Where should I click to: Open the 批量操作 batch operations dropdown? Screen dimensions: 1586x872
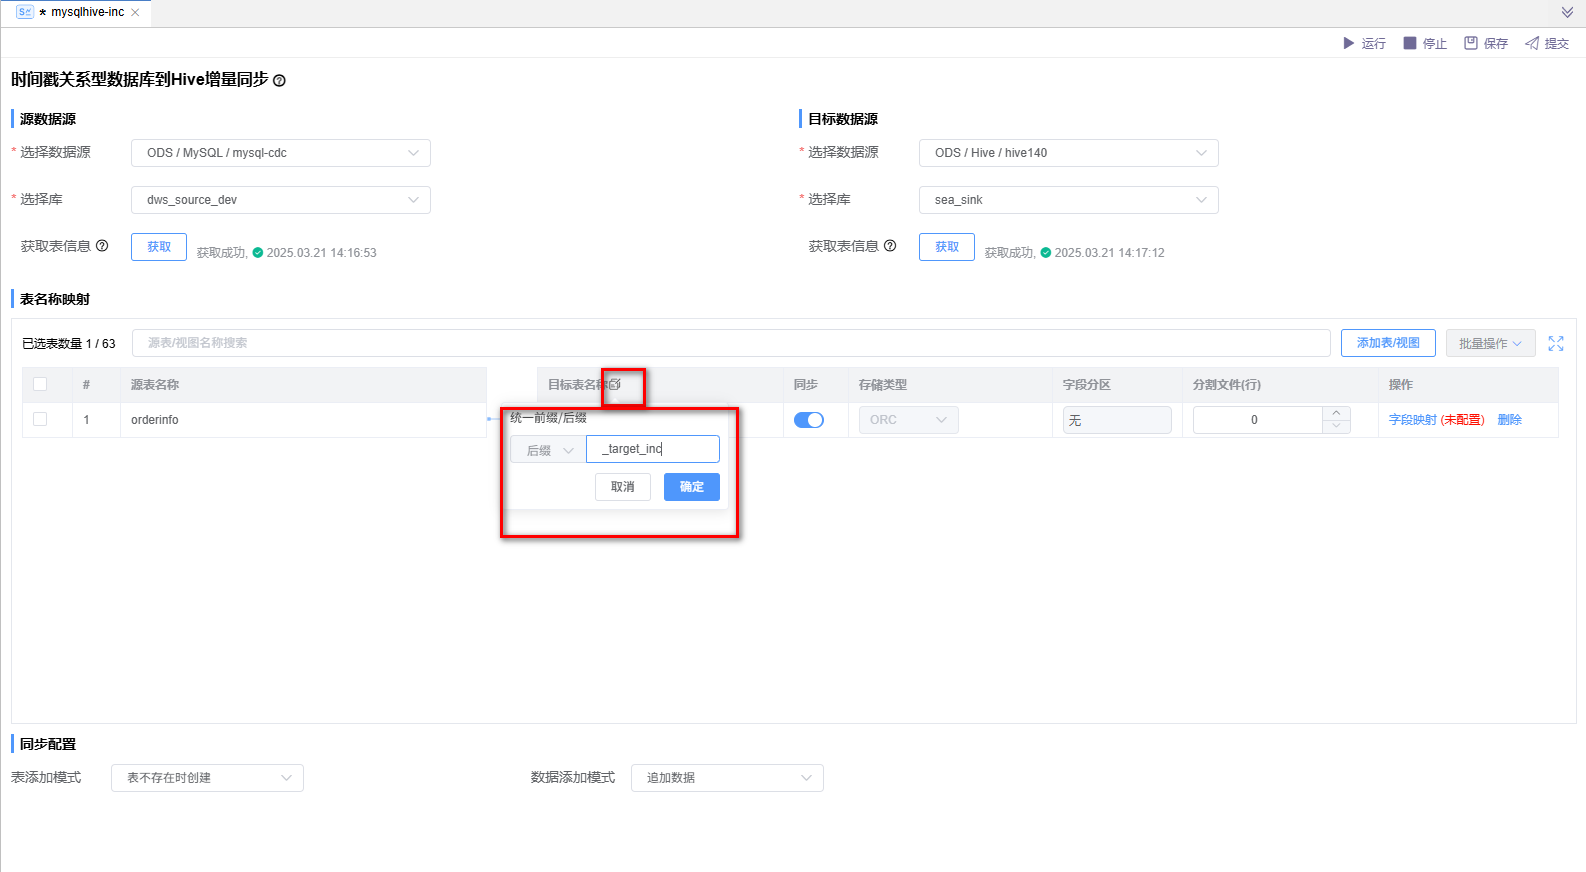tap(1490, 343)
